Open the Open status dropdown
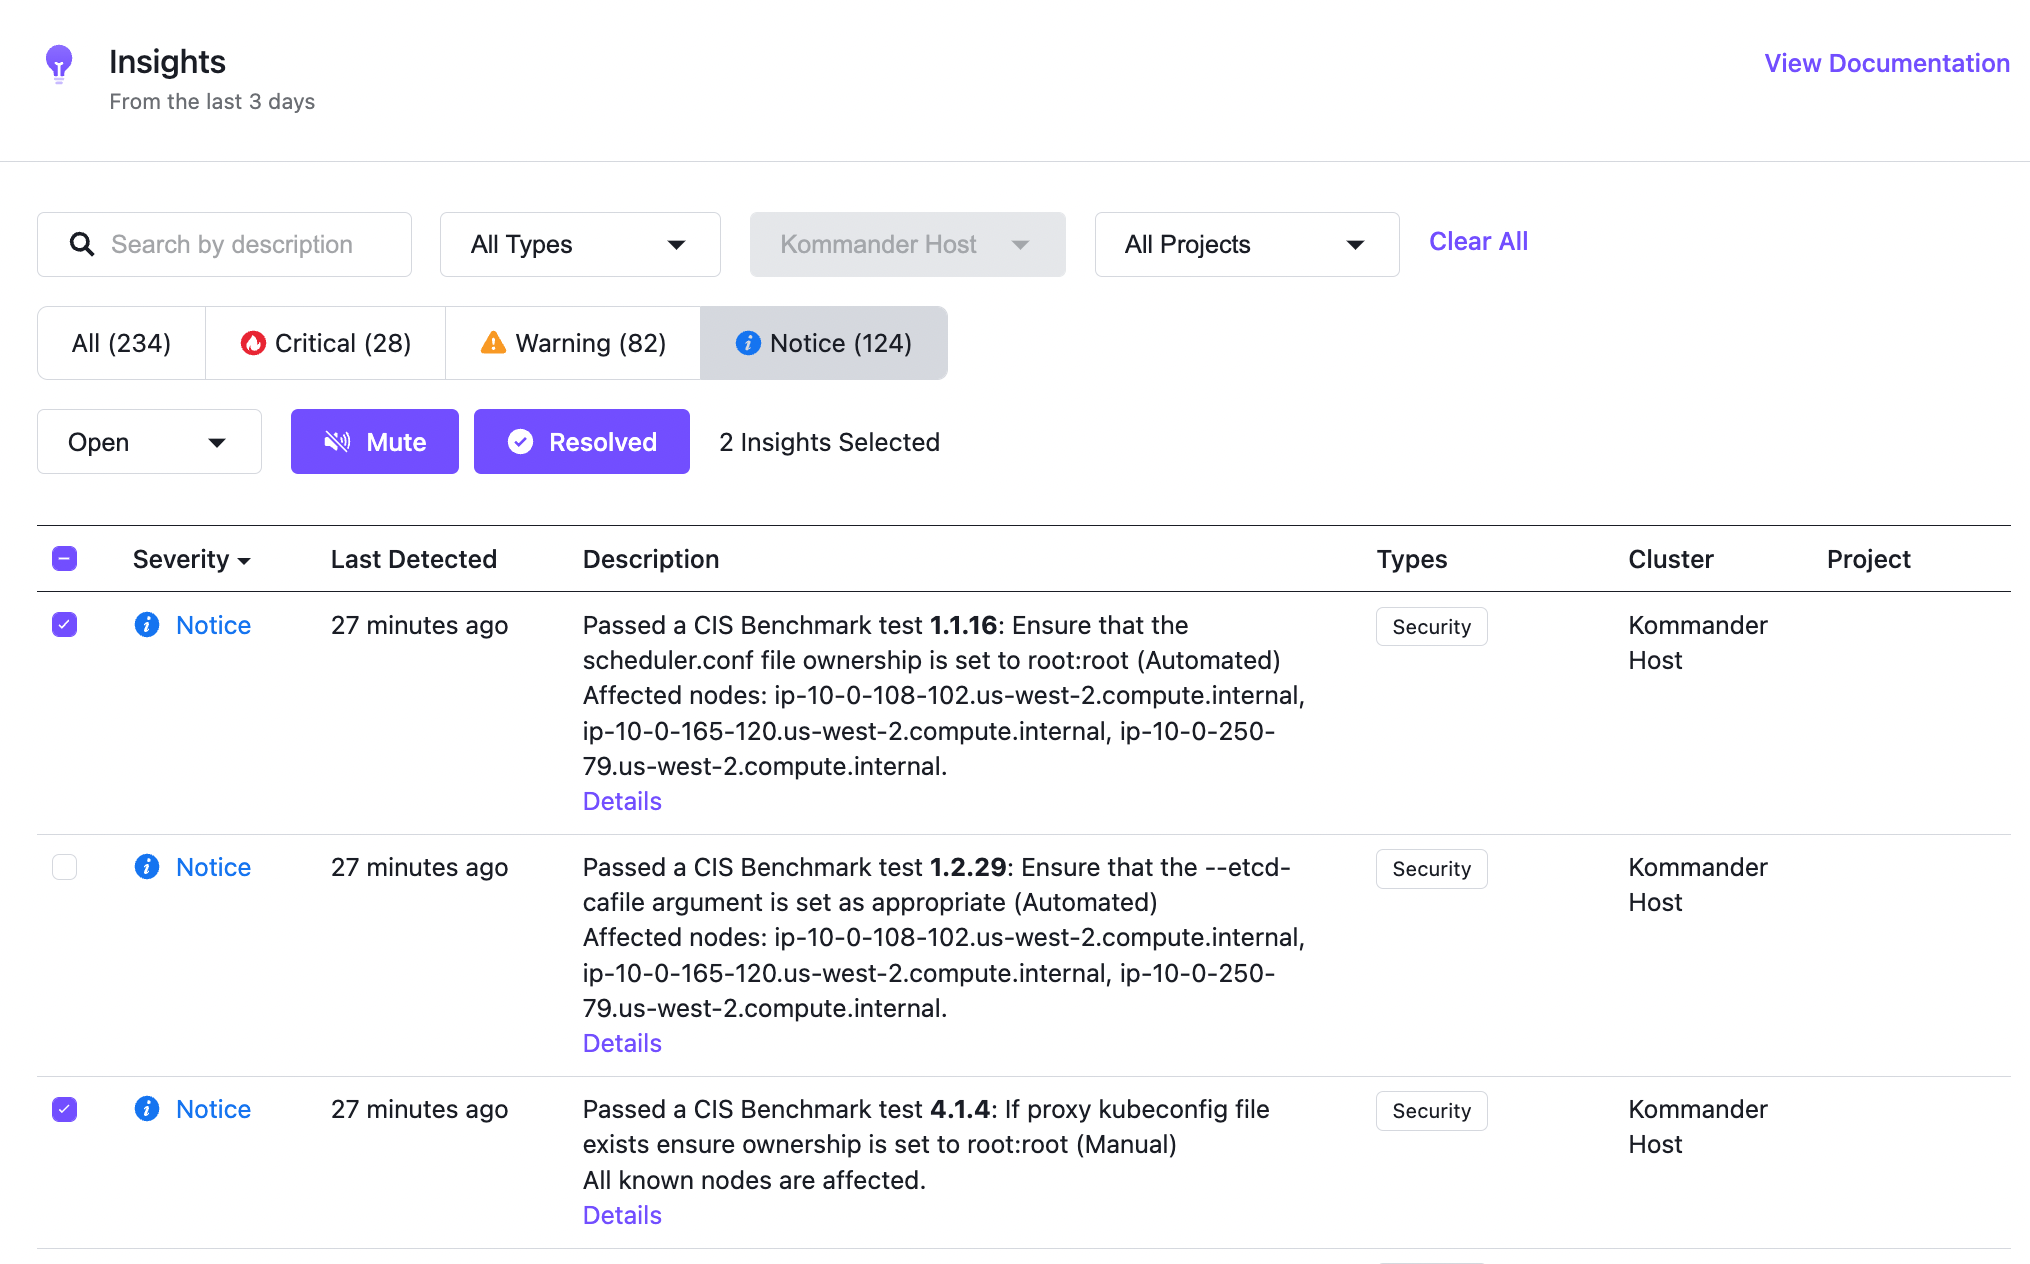Image resolution: width=2030 pixels, height=1264 pixels. [x=149, y=442]
